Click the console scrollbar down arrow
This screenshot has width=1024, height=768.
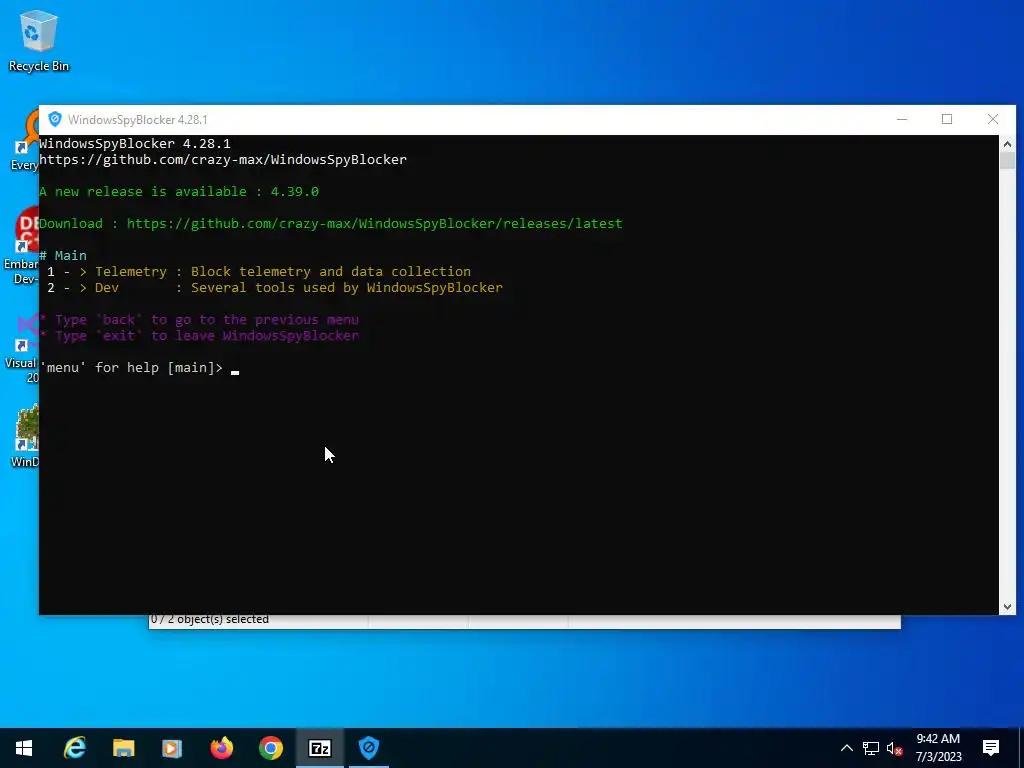(1007, 607)
